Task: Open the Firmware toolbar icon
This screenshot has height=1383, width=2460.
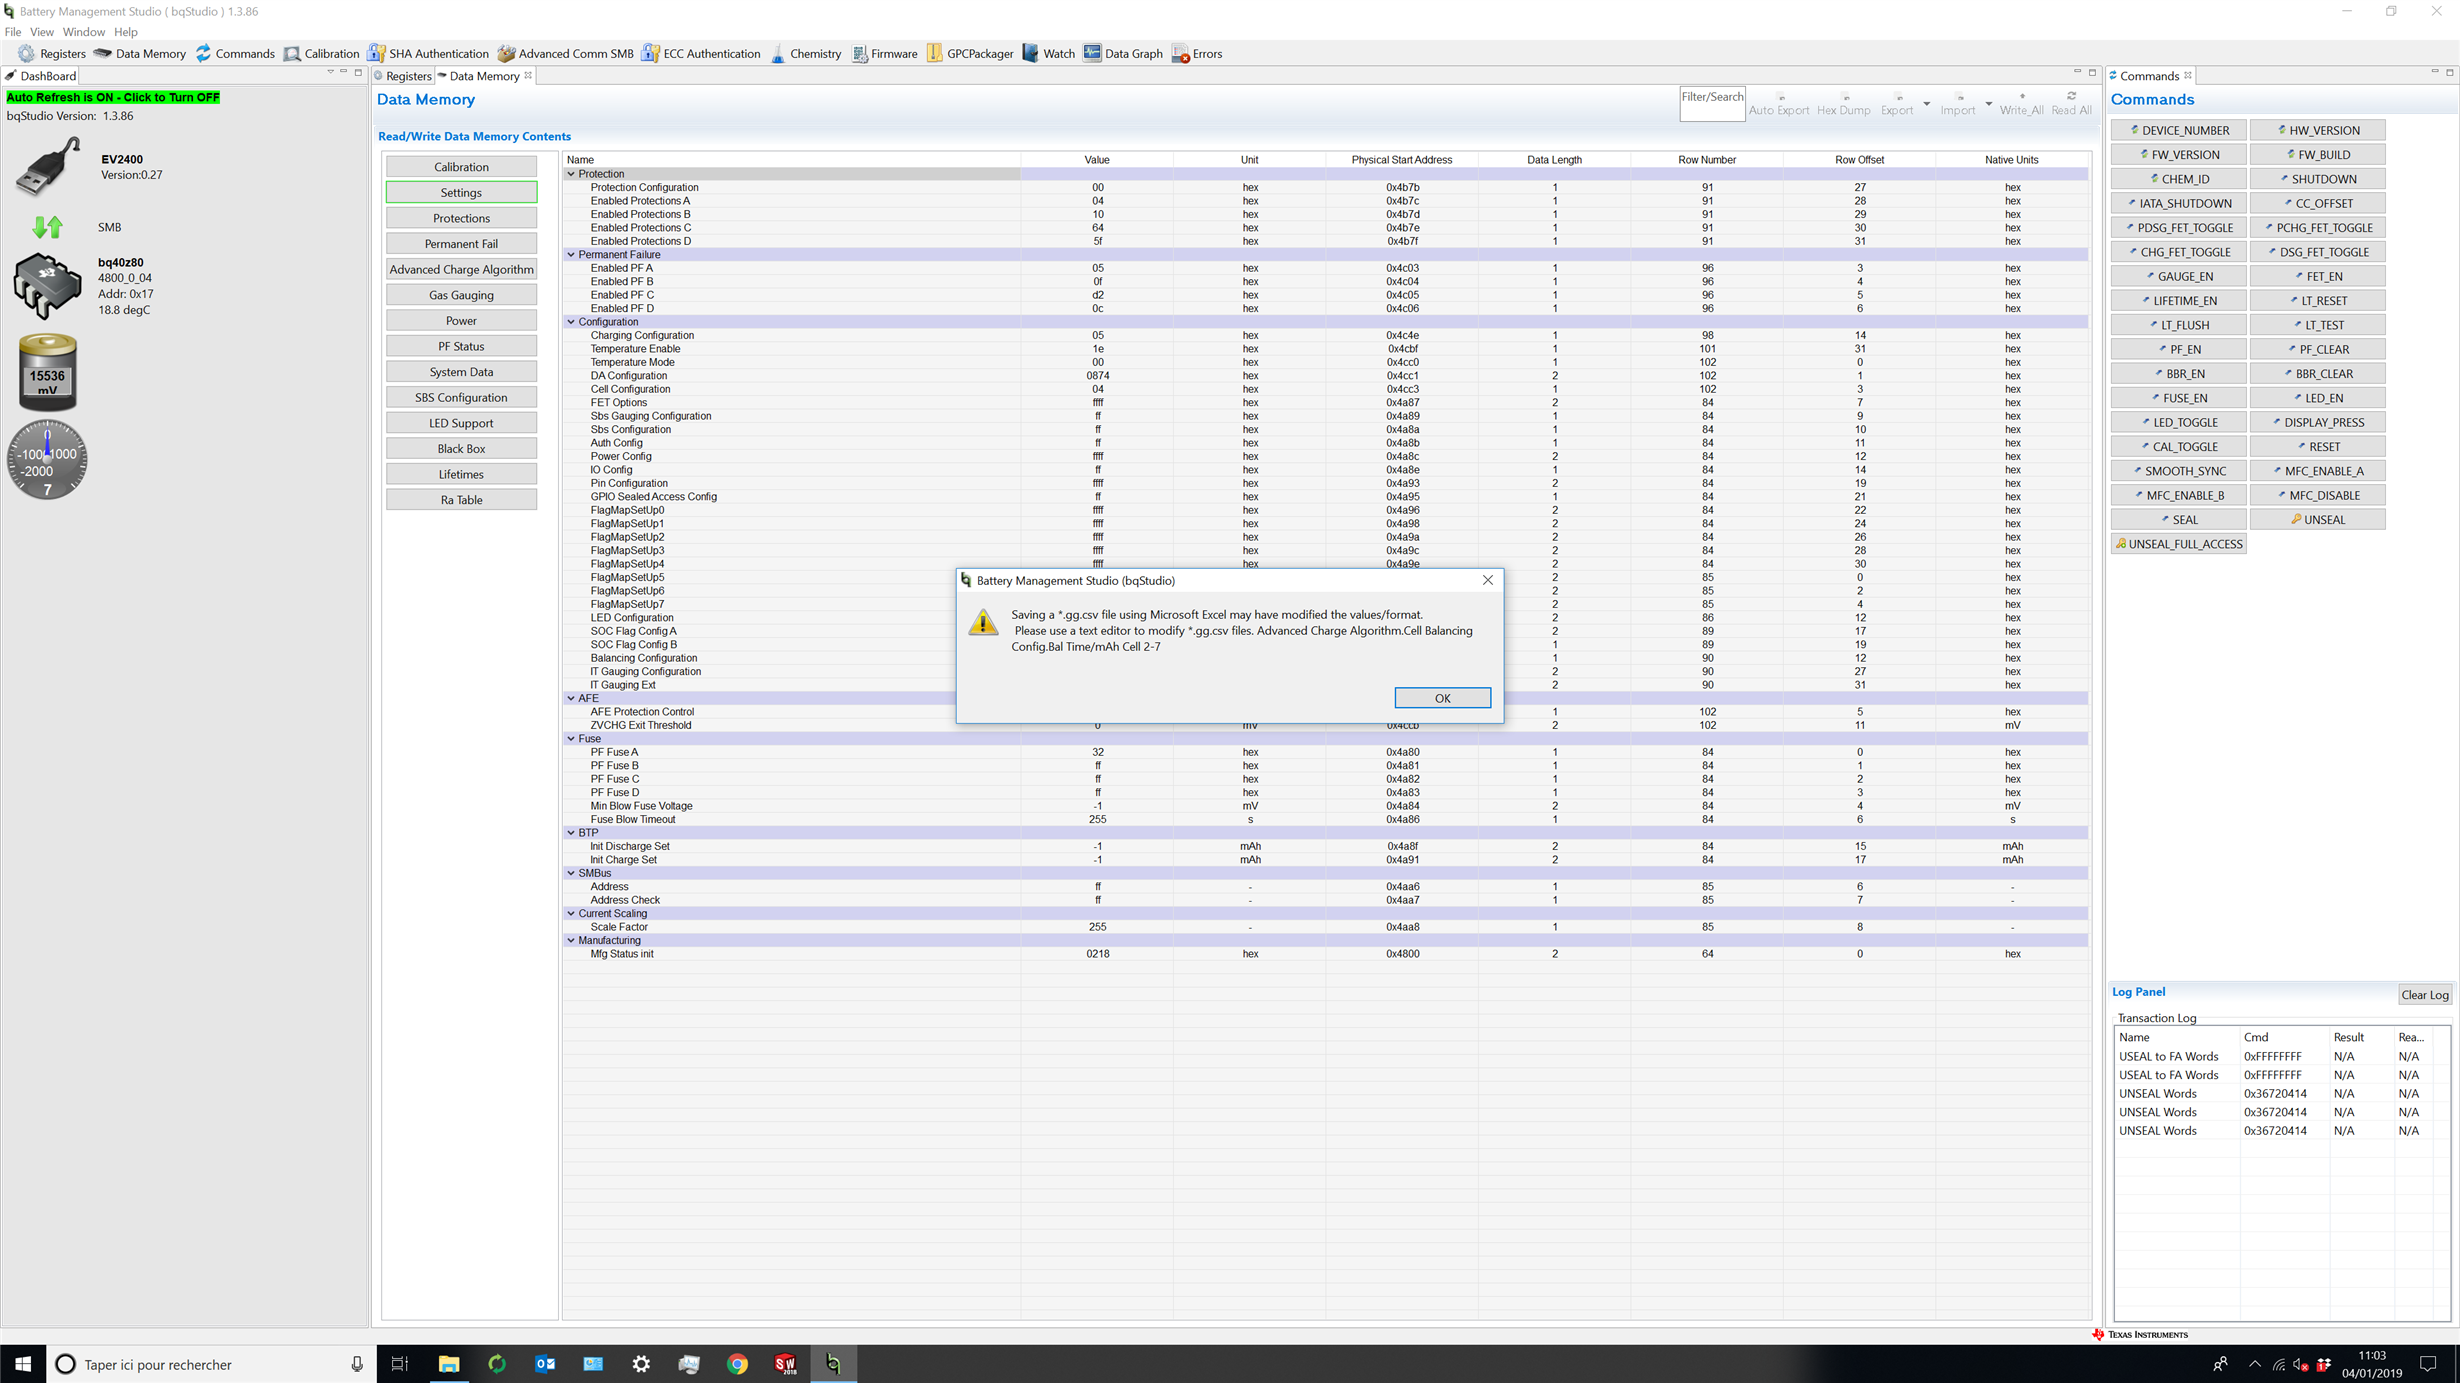Action: click(x=860, y=54)
